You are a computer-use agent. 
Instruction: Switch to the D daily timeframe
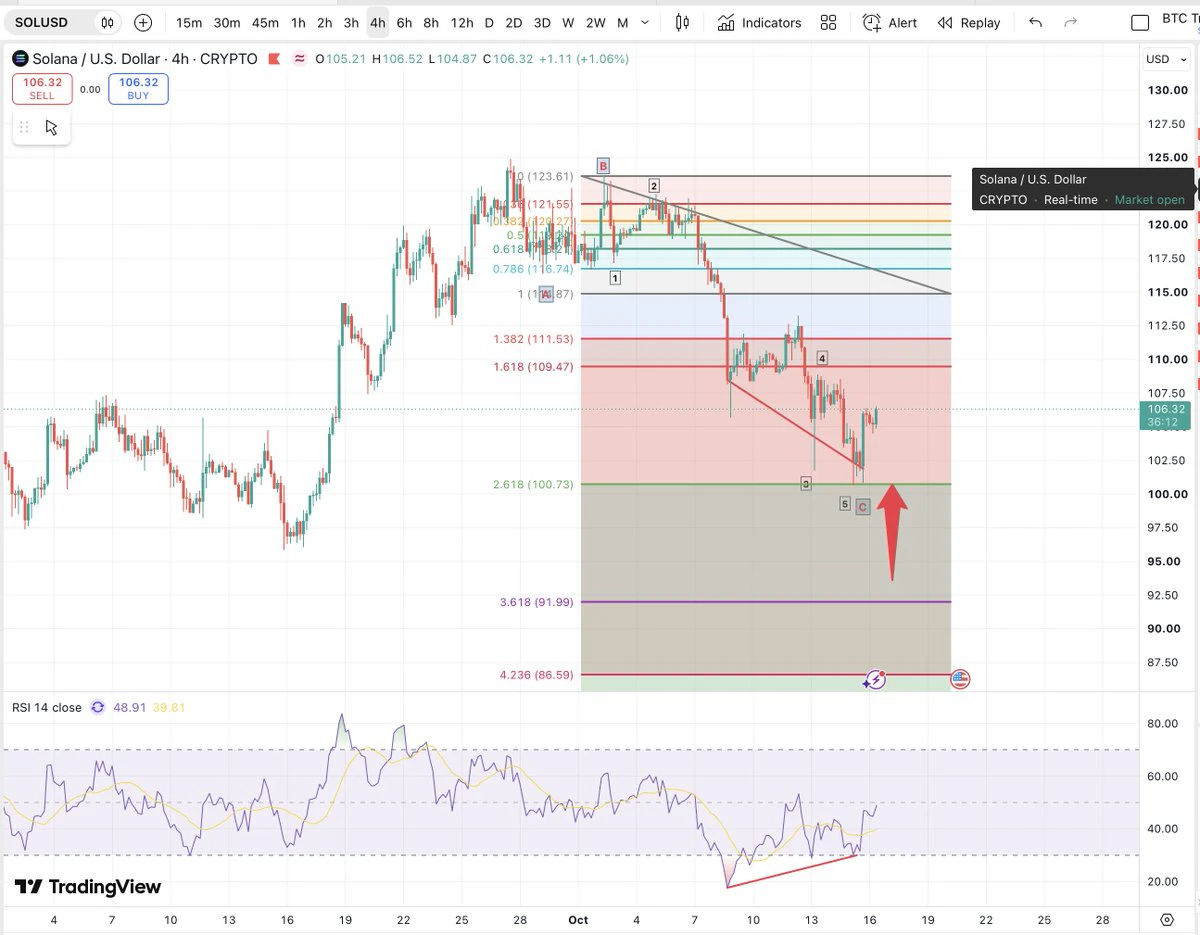tap(489, 22)
